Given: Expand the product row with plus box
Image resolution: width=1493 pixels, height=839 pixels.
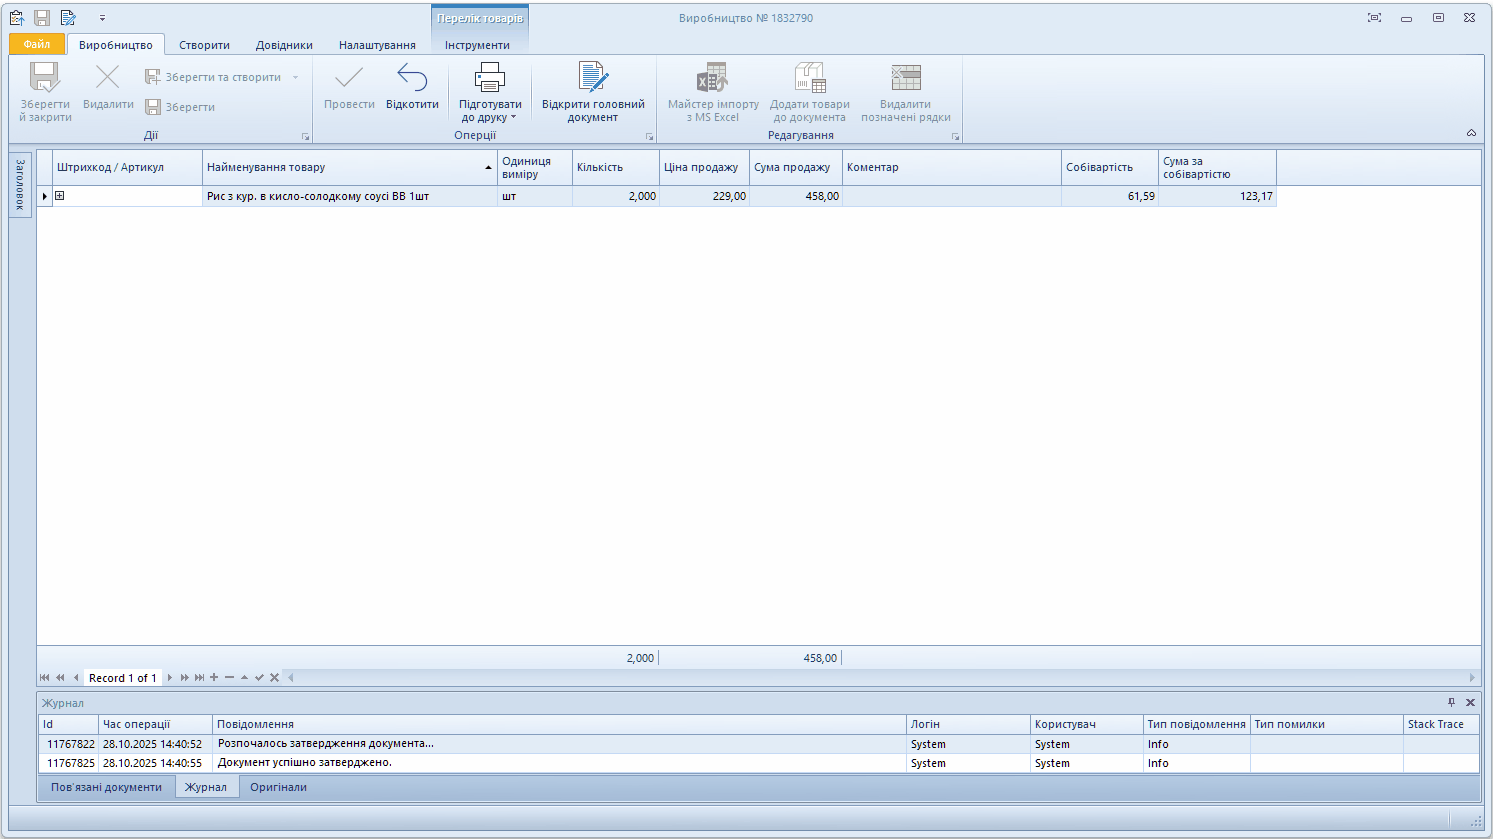Looking at the screenshot, I should [x=60, y=196].
